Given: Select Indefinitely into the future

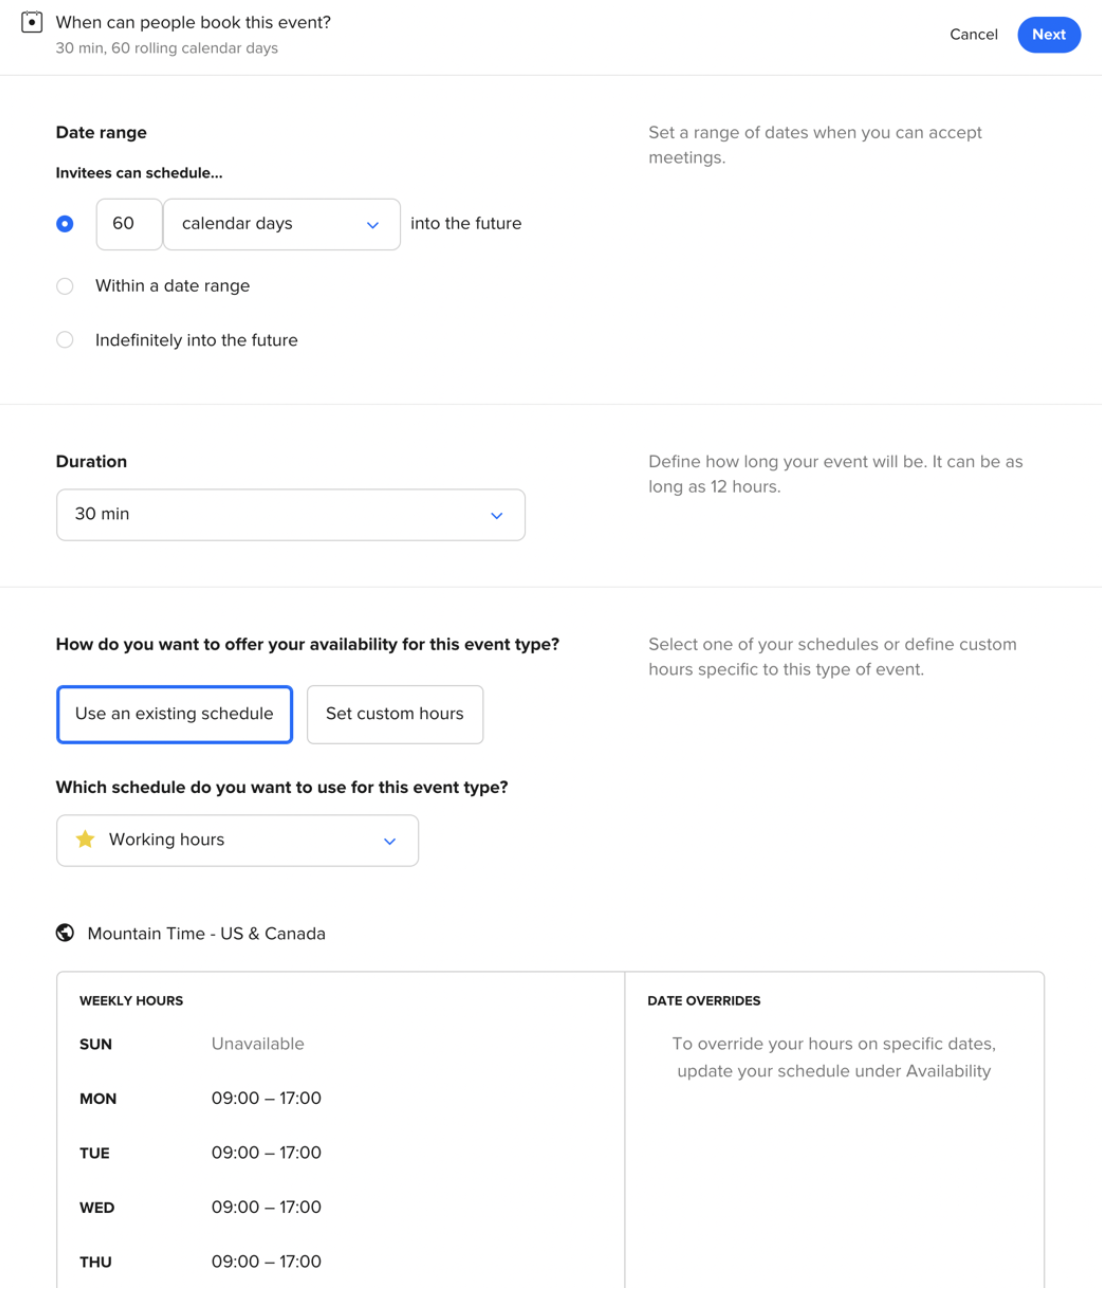Looking at the screenshot, I should tap(65, 340).
